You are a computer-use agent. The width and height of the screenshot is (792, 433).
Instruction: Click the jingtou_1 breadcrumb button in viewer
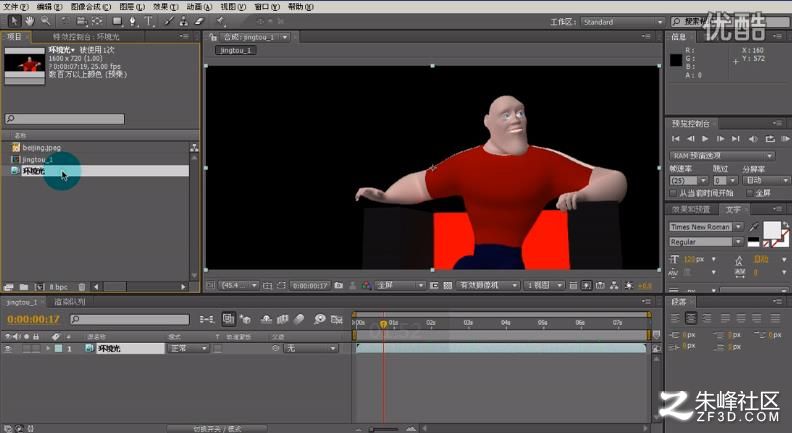(x=235, y=51)
